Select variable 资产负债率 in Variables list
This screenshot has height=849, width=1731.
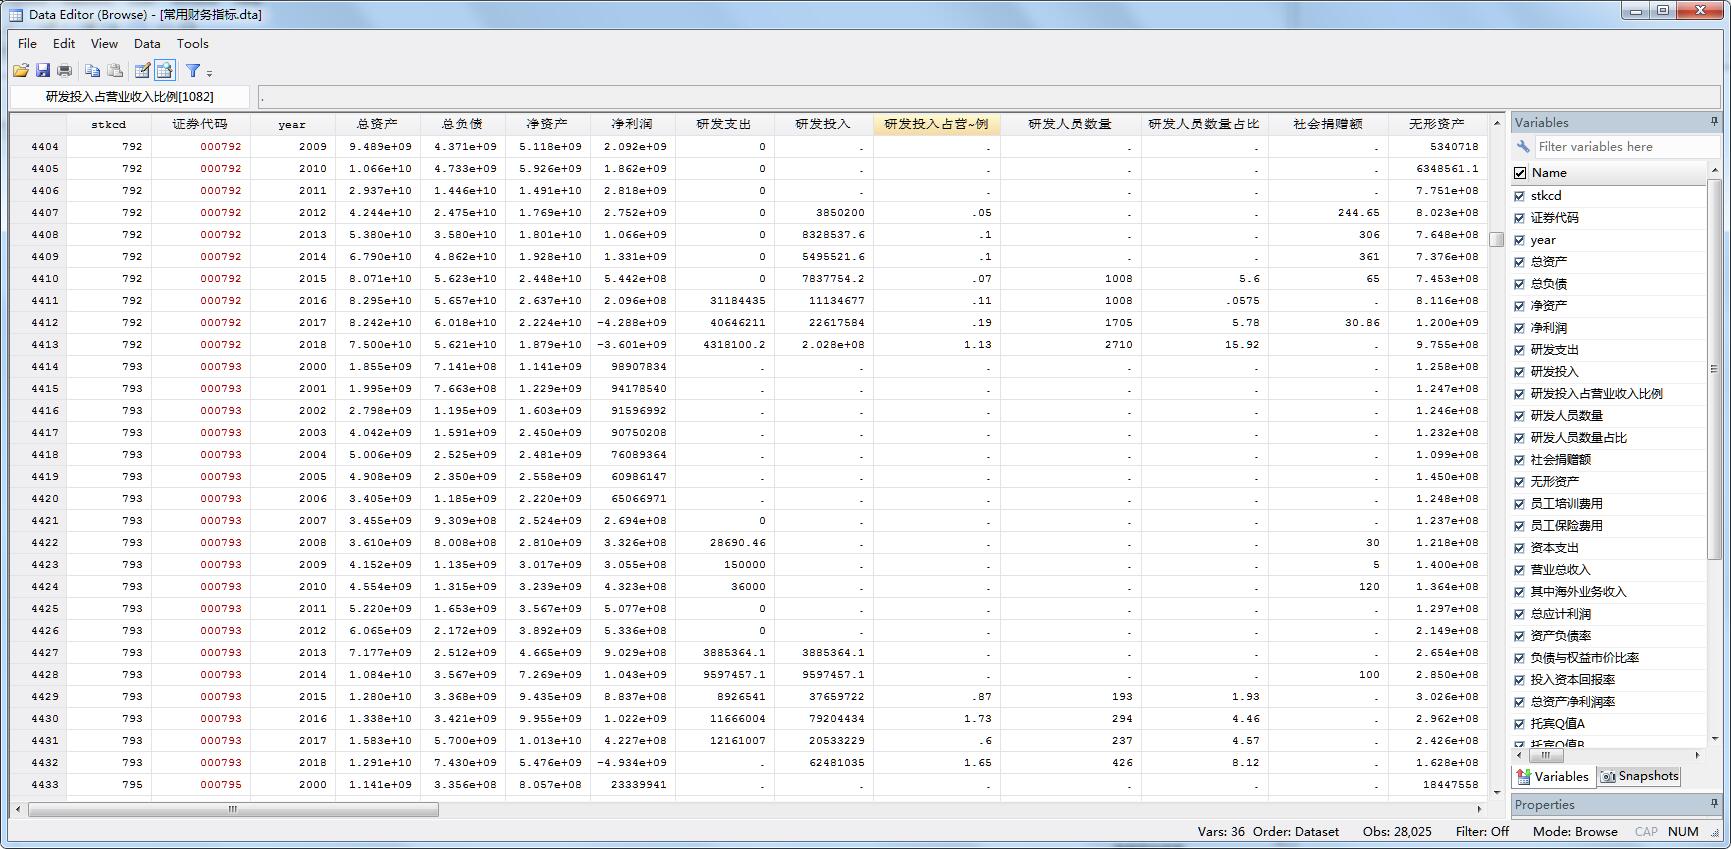click(x=1560, y=636)
